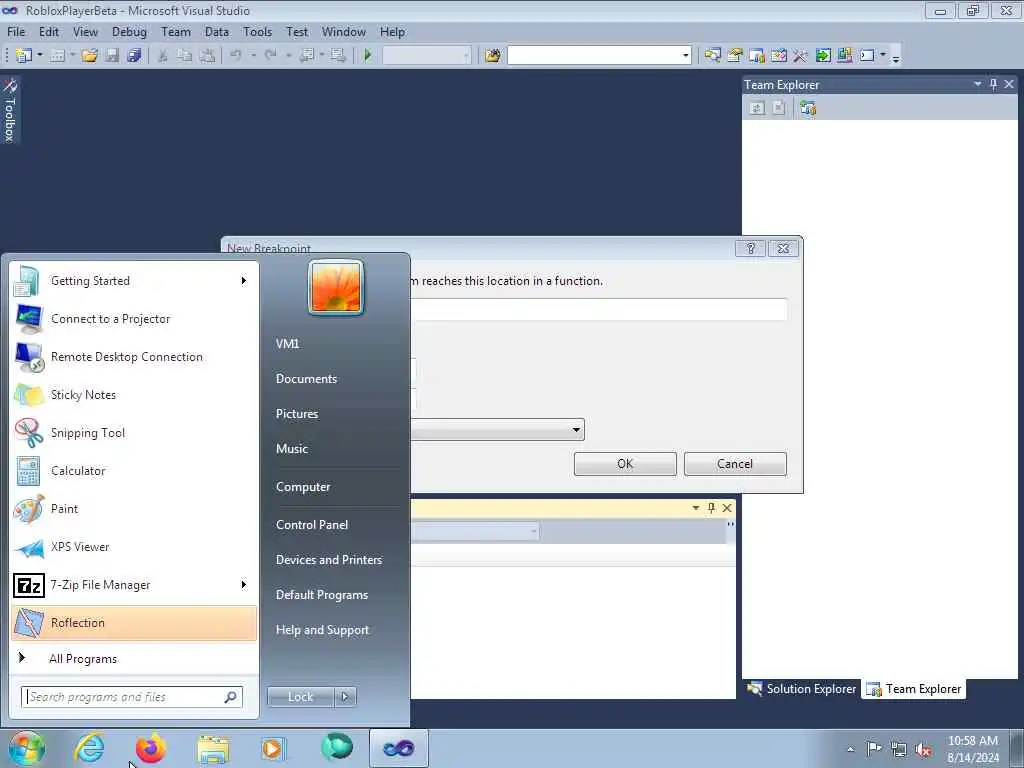The width and height of the screenshot is (1024, 768).
Task: Open the dropdown beside the Command Window icon
Action: (883, 56)
